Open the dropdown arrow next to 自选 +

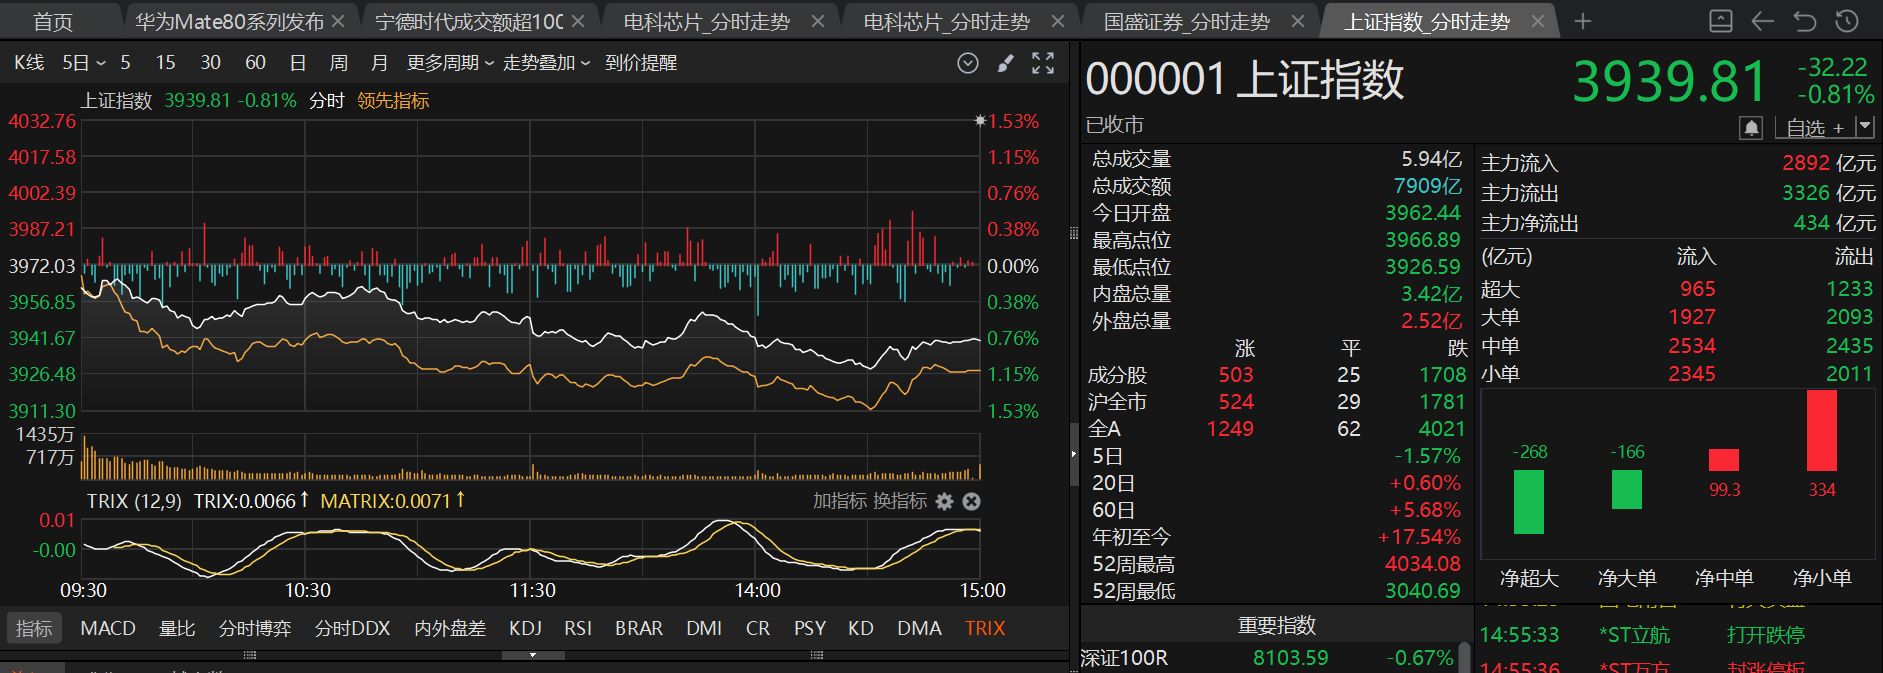coord(1864,127)
